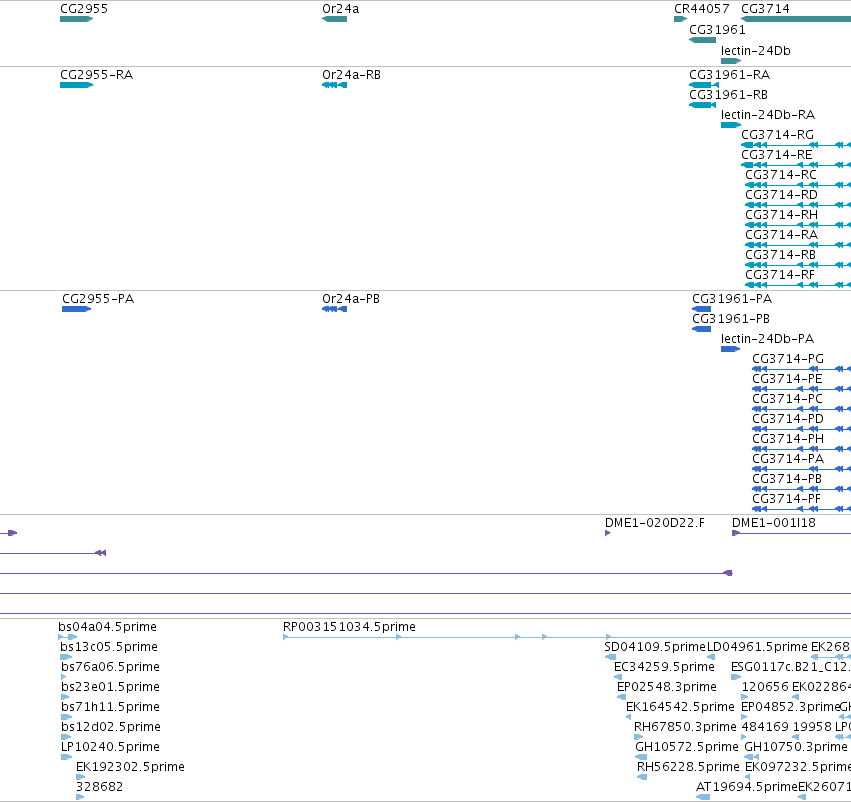Click the 328682 EST label
The height and width of the screenshot is (802, 851).
[99, 787]
